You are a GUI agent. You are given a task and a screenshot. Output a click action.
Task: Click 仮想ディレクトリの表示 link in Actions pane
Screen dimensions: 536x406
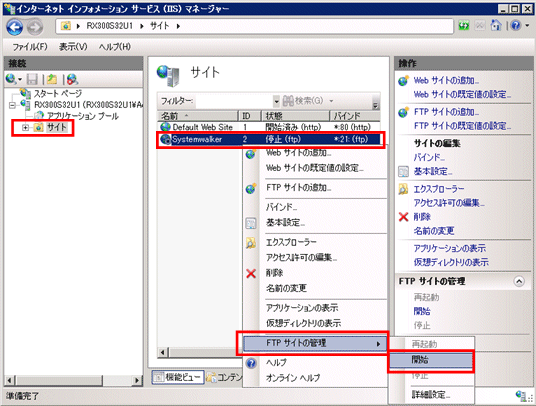pyautogui.click(x=451, y=262)
